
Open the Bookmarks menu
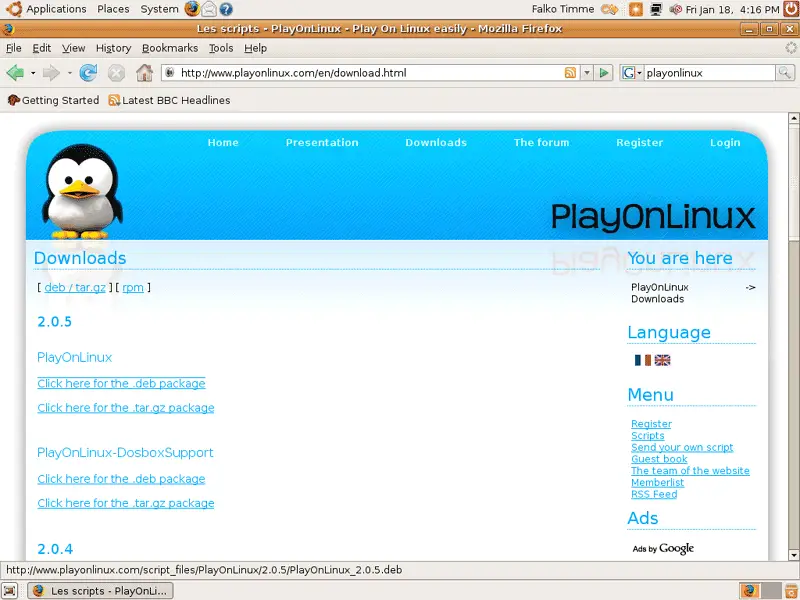coord(170,48)
